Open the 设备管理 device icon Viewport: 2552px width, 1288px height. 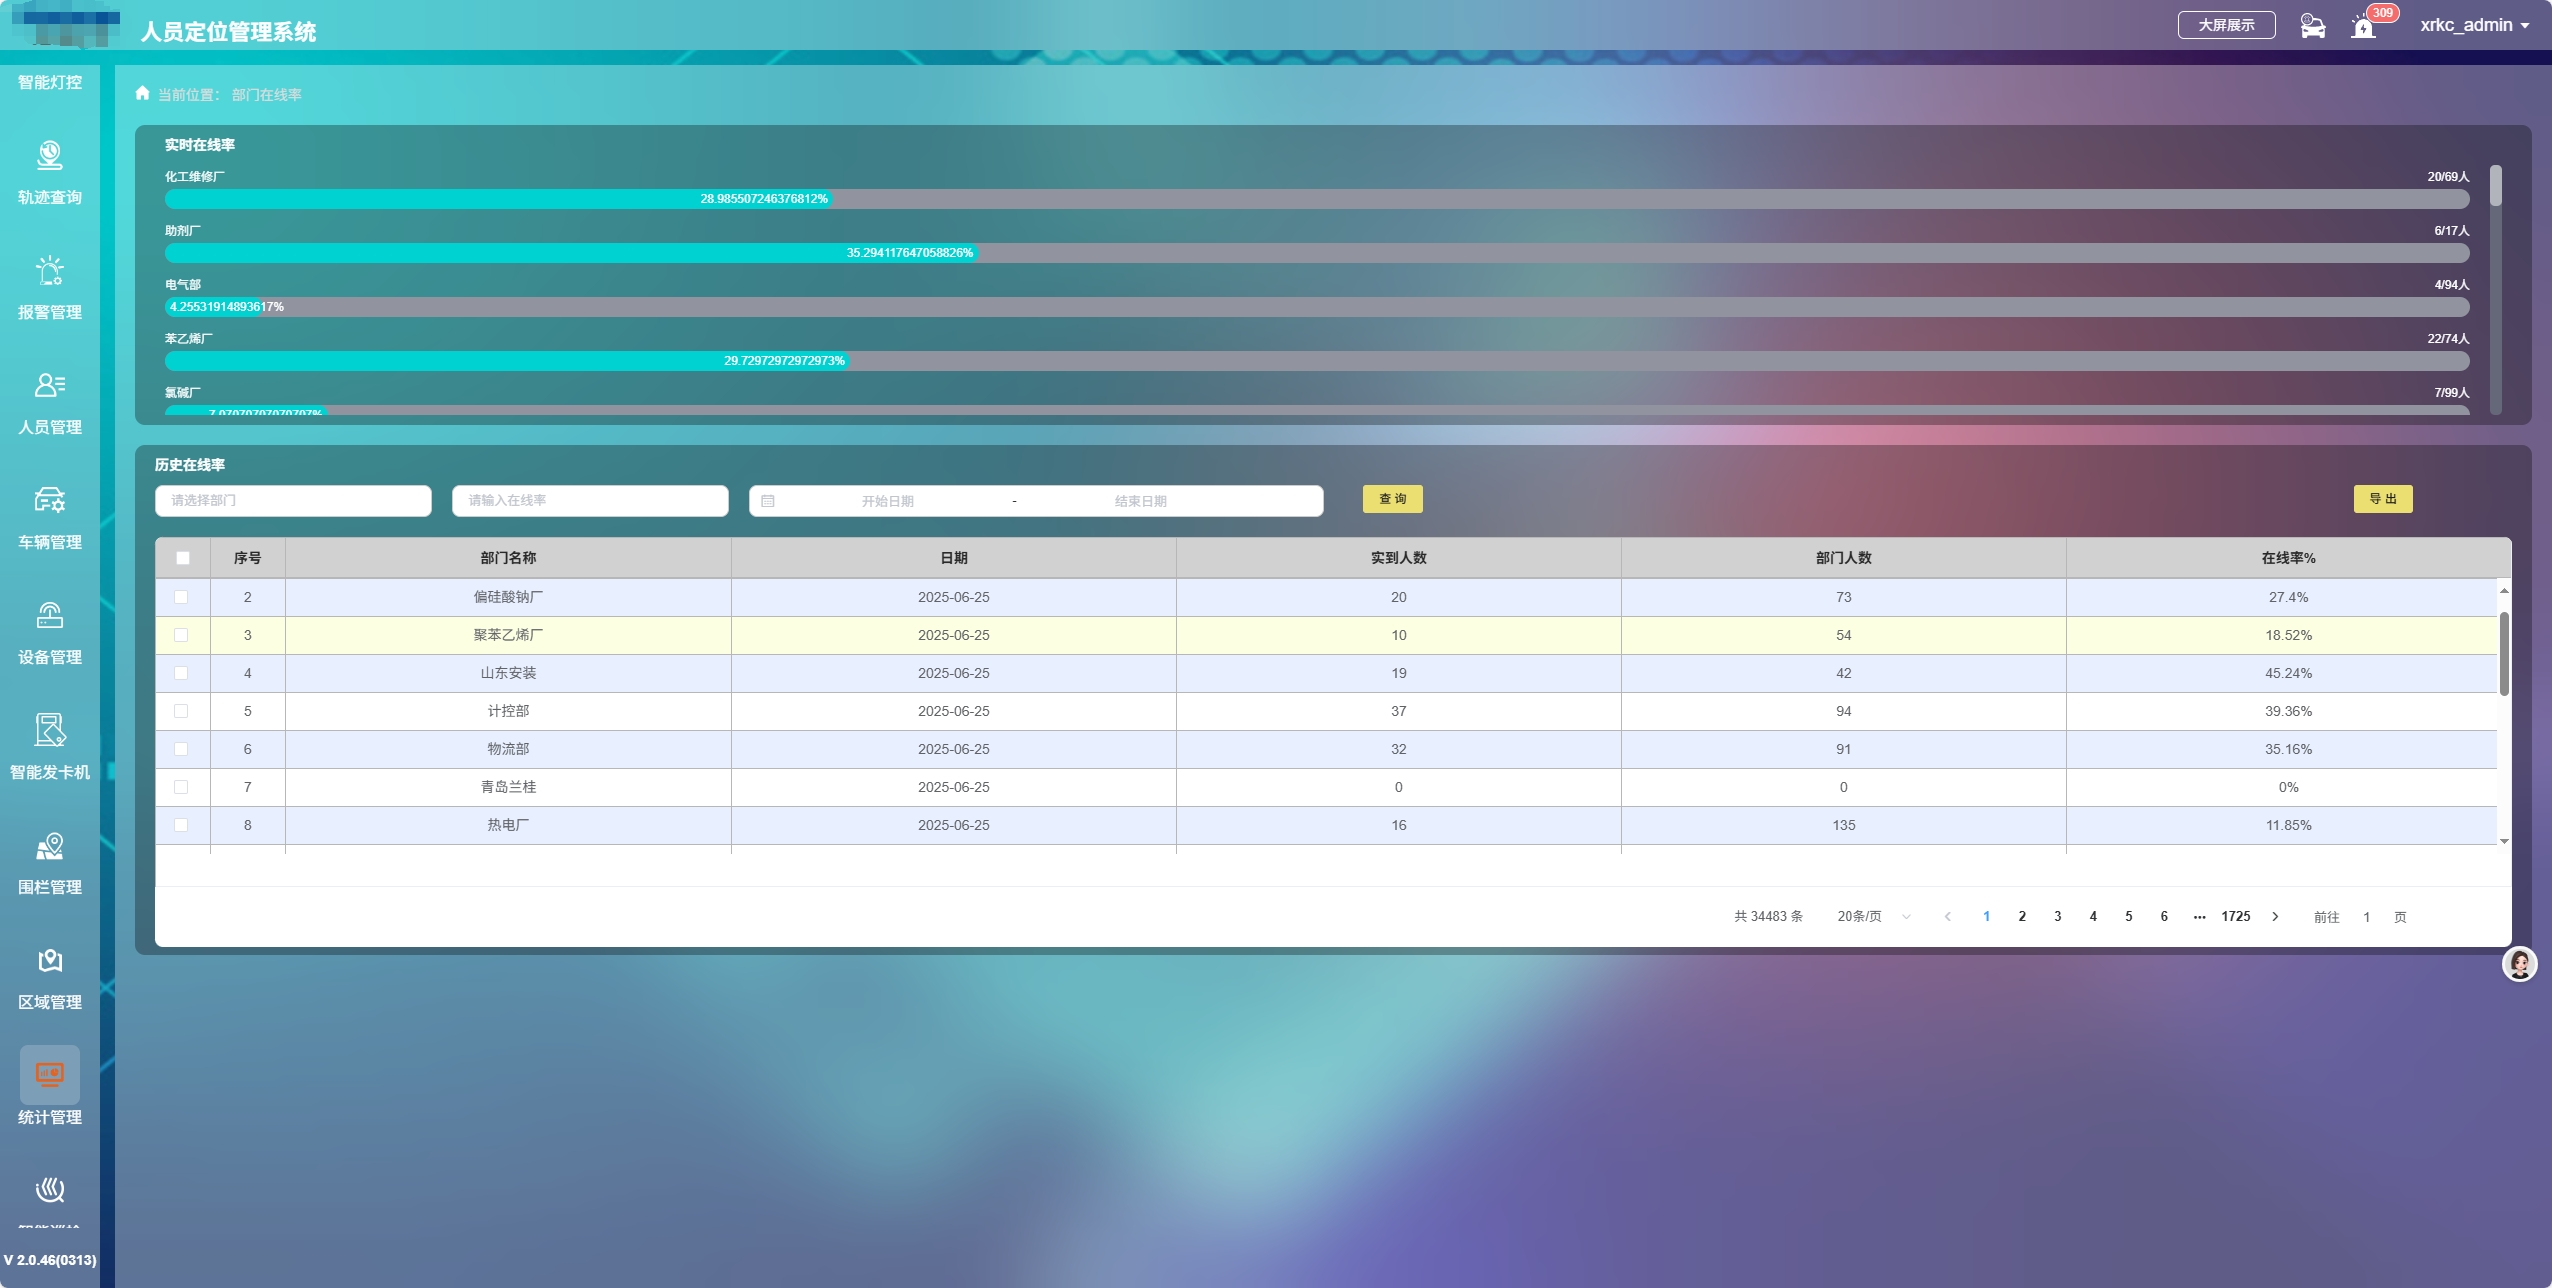50,616
